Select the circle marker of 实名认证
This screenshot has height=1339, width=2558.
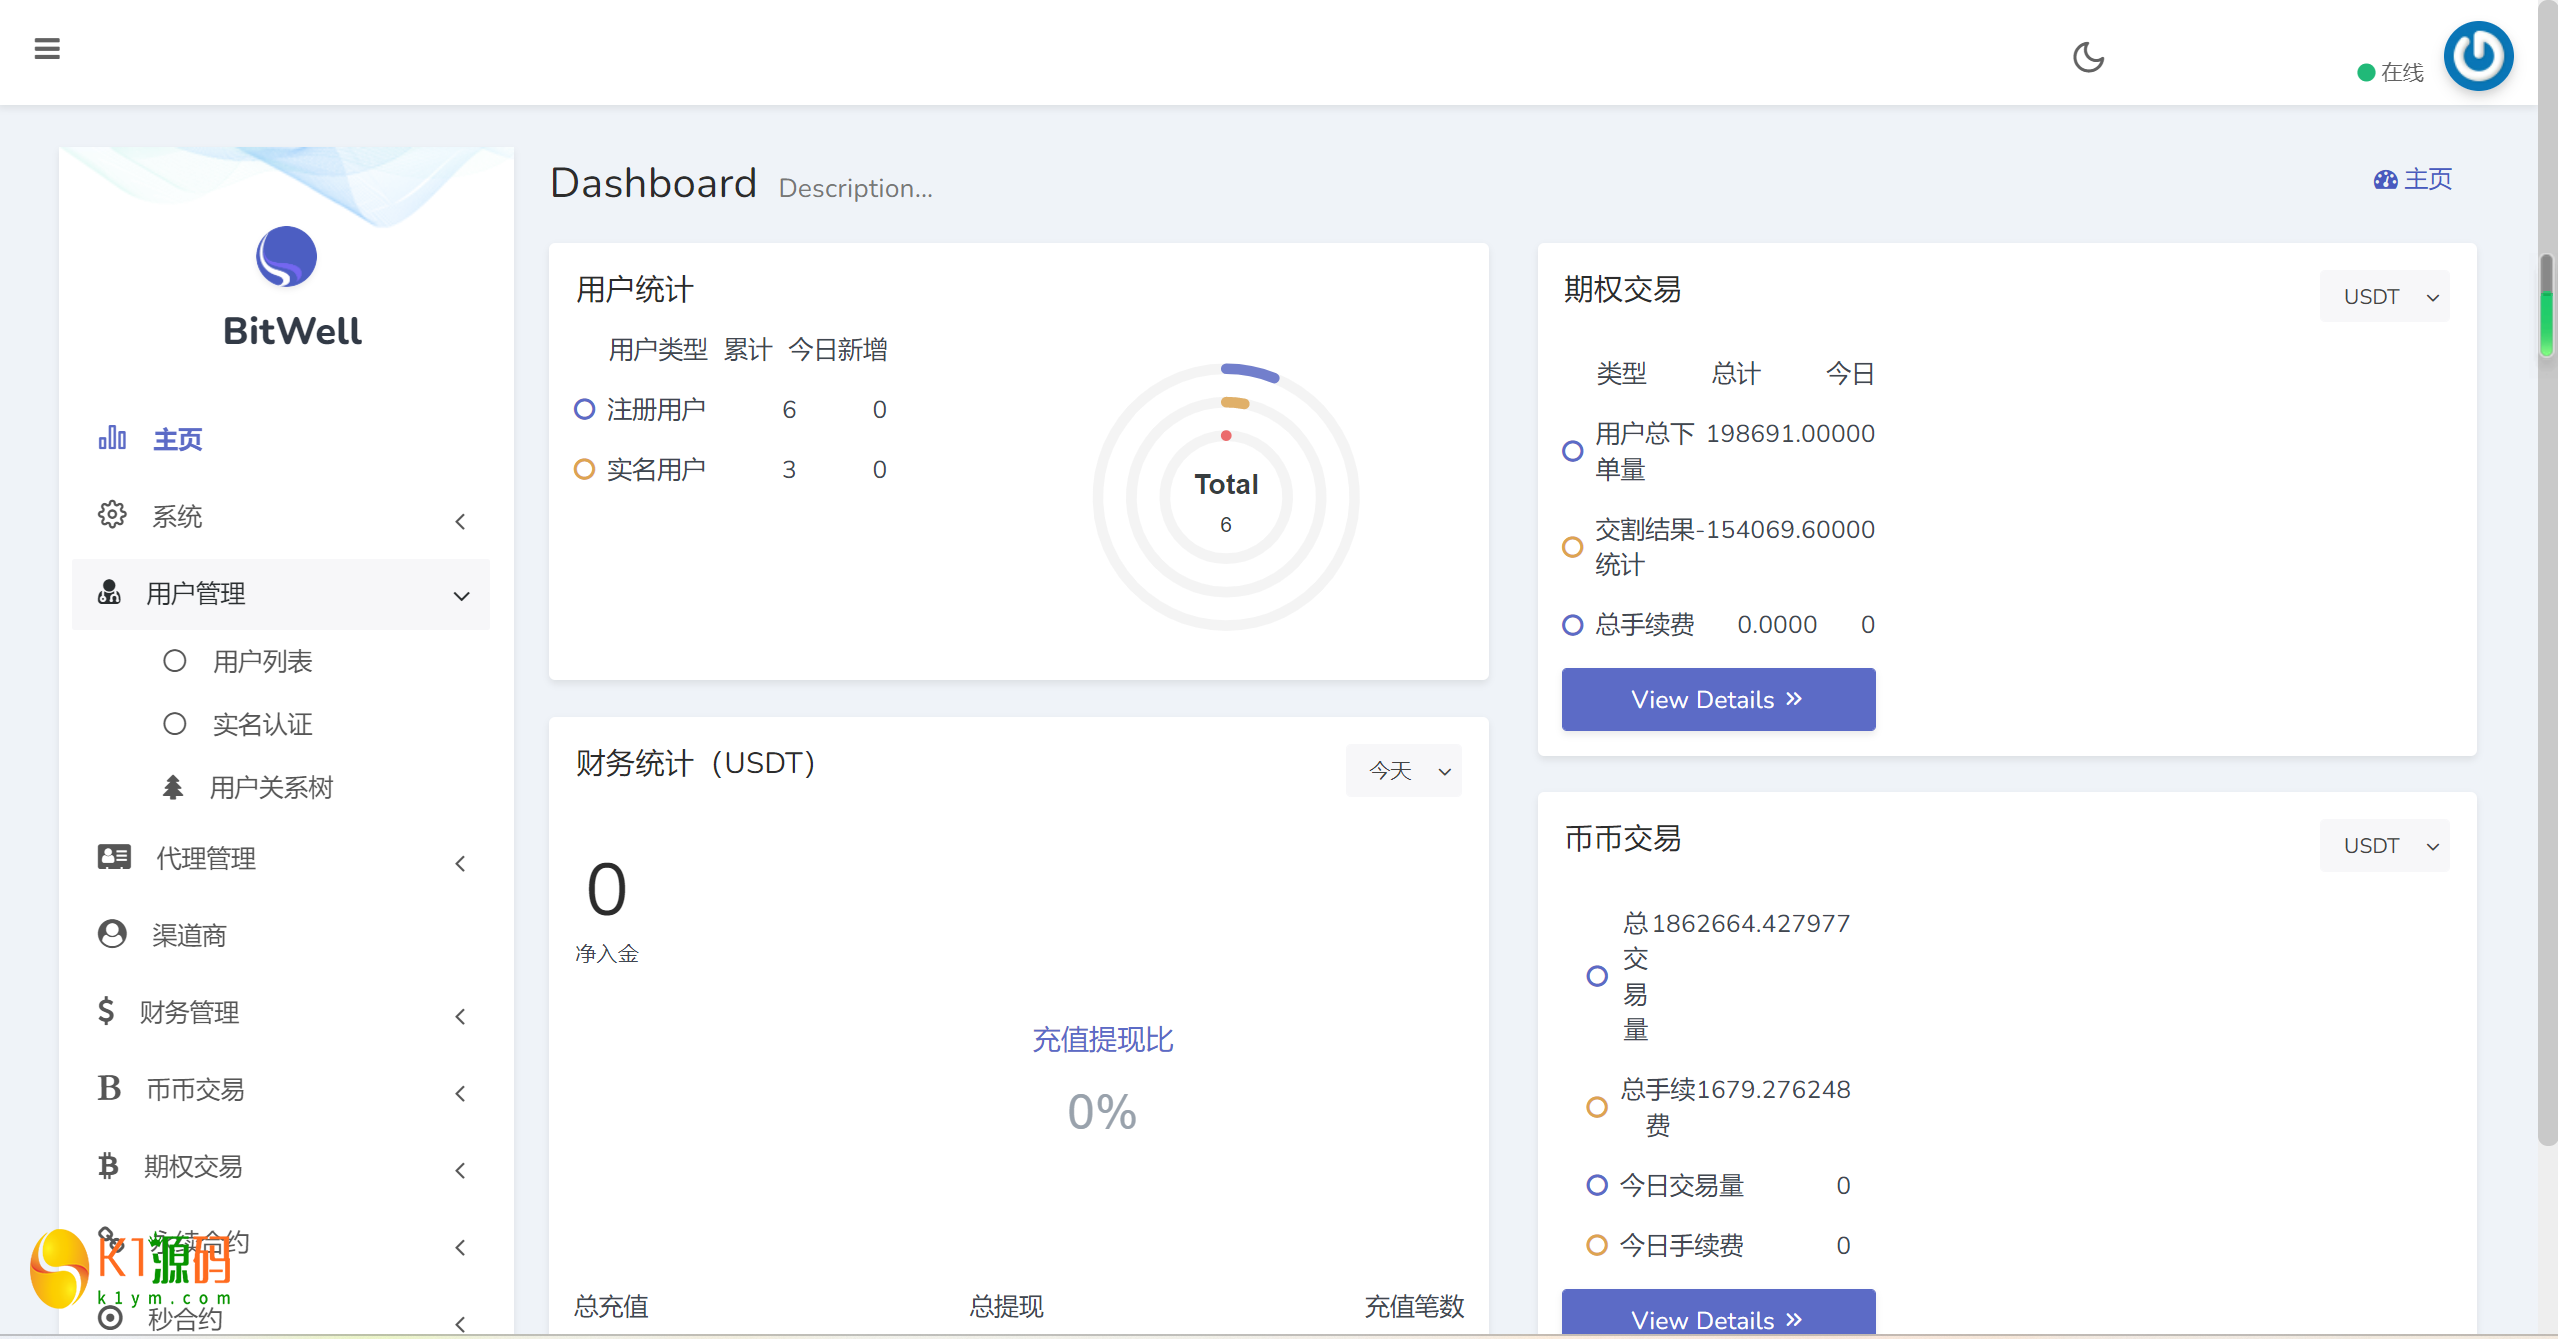coord(175,724)
